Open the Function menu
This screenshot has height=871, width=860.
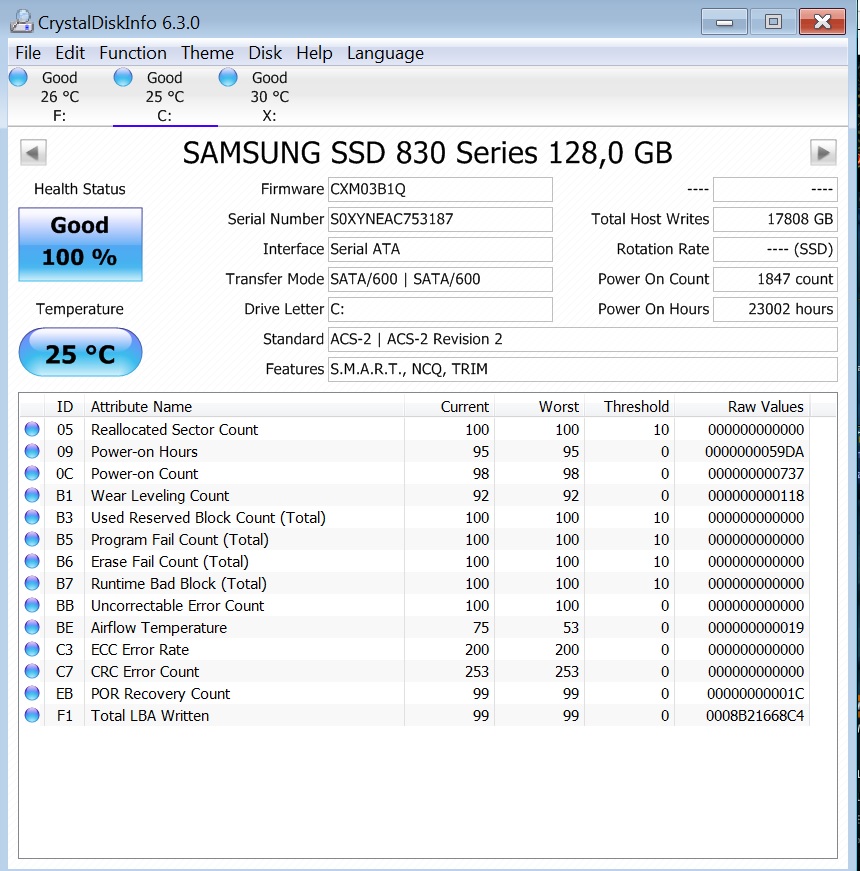[133, 53]
